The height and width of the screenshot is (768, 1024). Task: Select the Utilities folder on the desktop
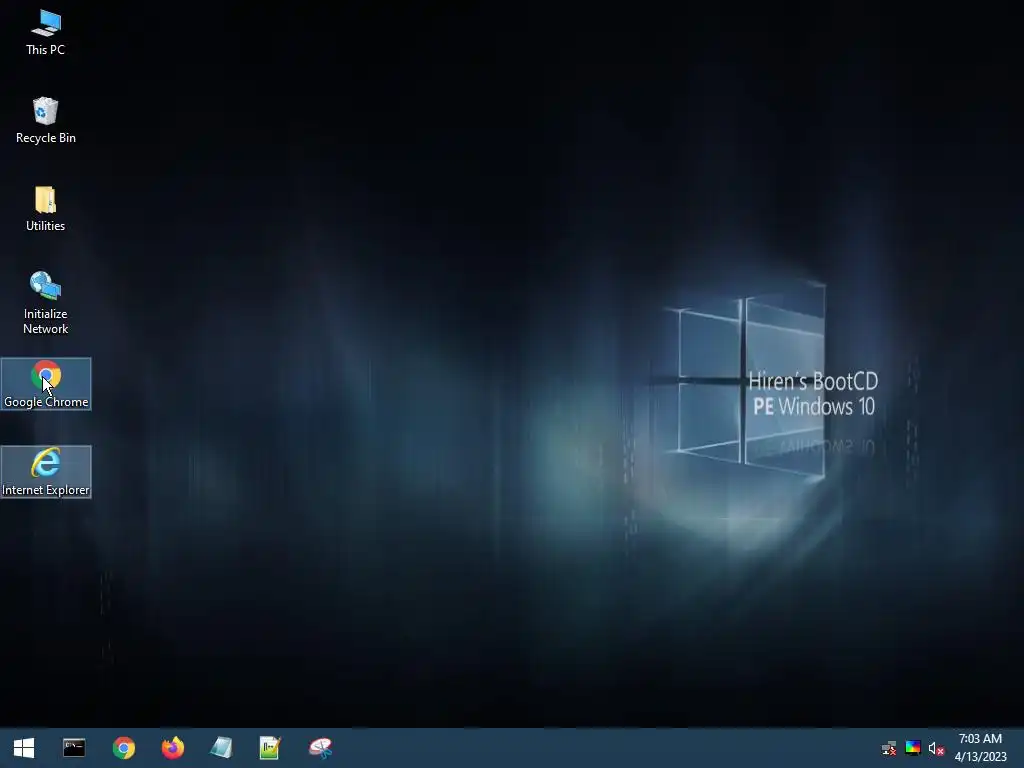[x=45, y=209]
